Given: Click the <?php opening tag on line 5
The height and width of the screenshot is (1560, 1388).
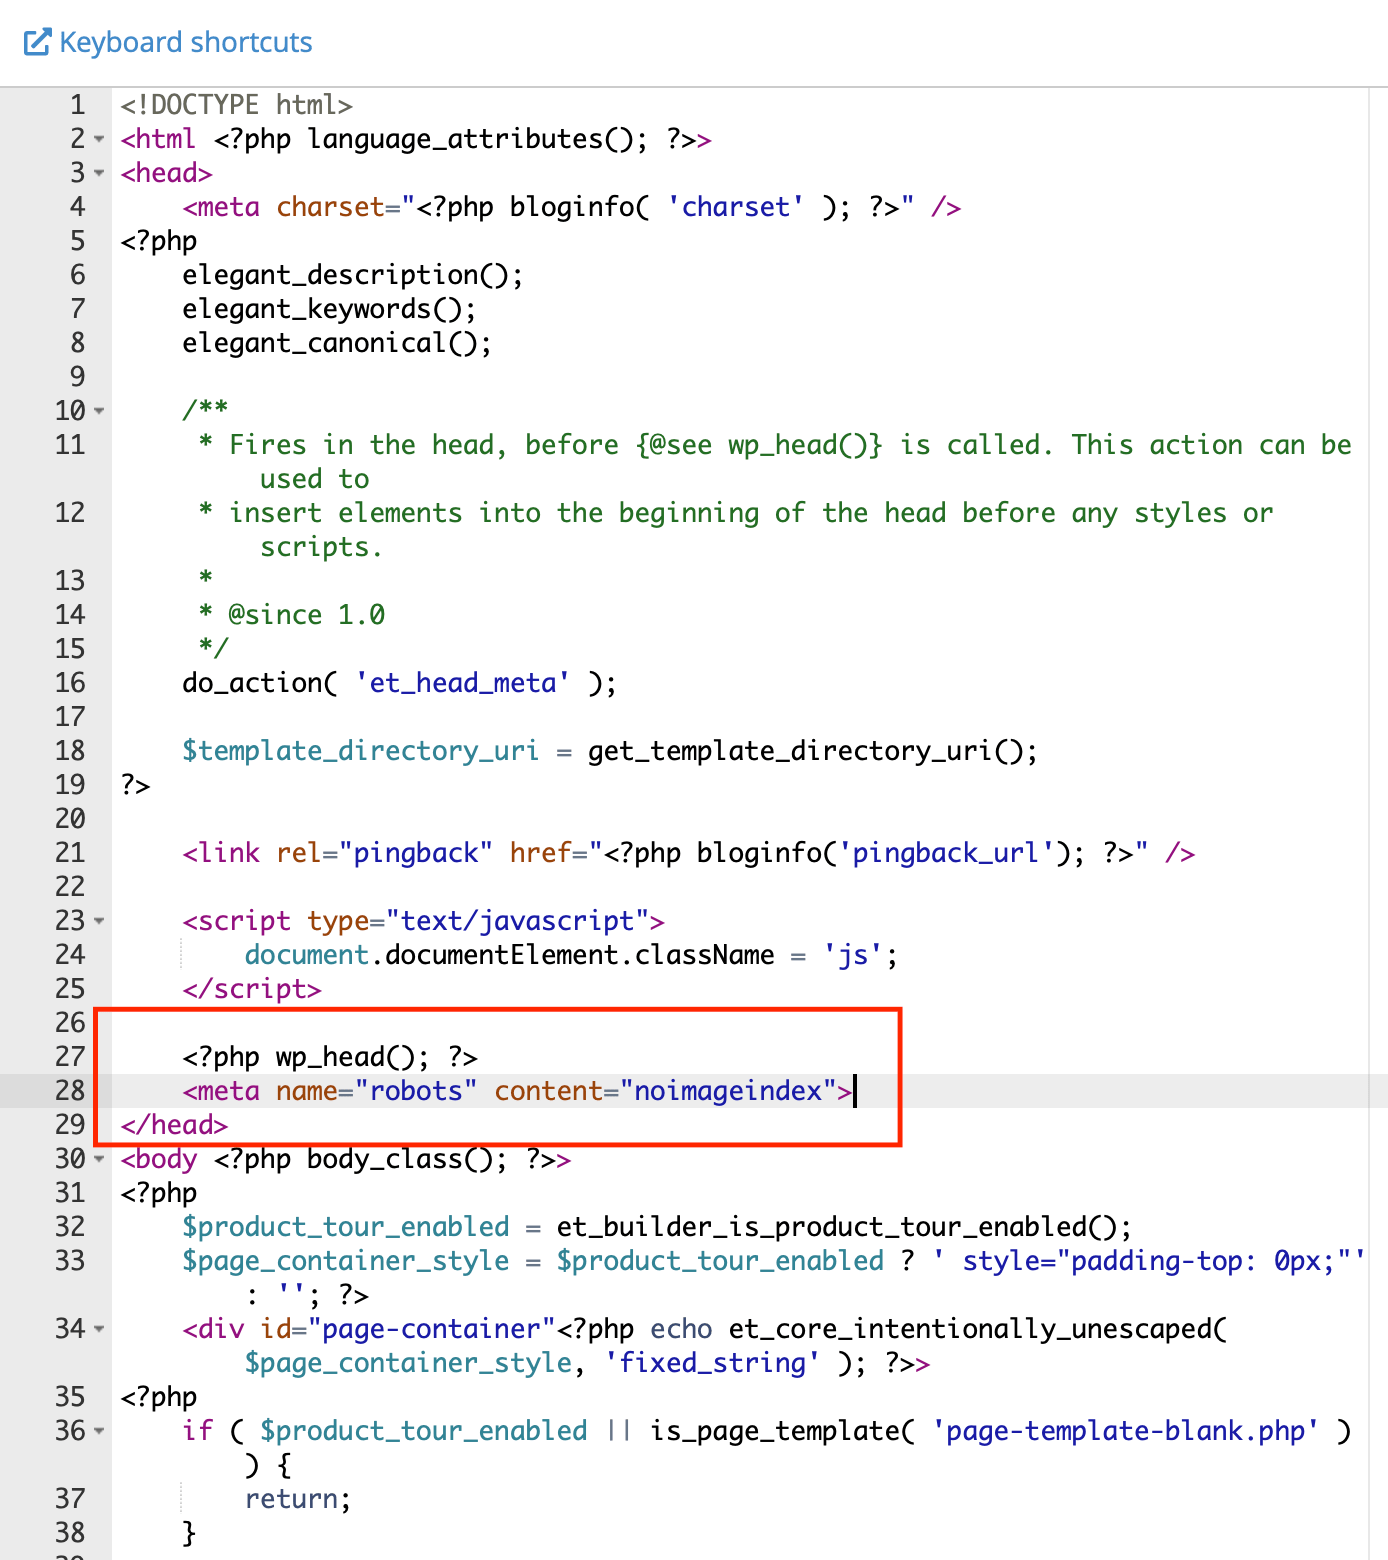Looking at the screenshot, I should [x=159, y=241].
